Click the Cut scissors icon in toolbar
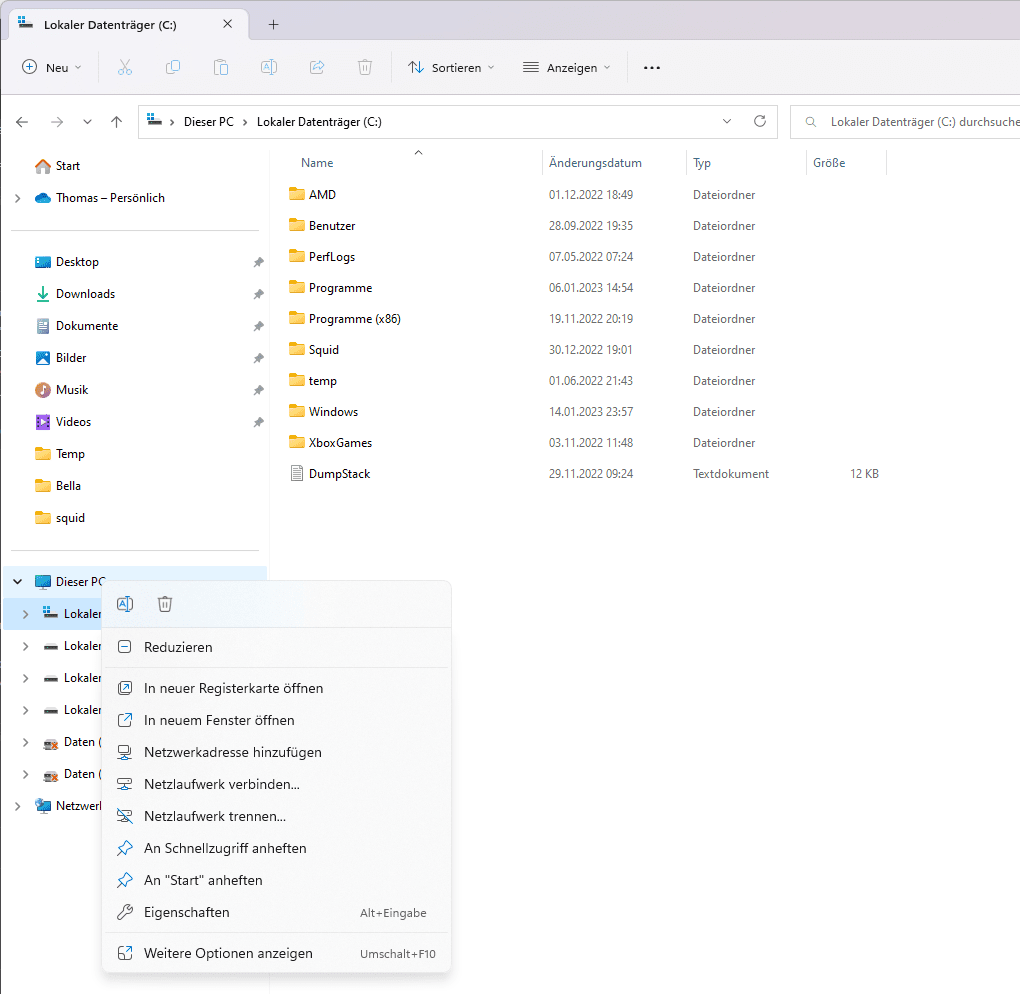Screen dimensions: 1020x994 (125, 68)
